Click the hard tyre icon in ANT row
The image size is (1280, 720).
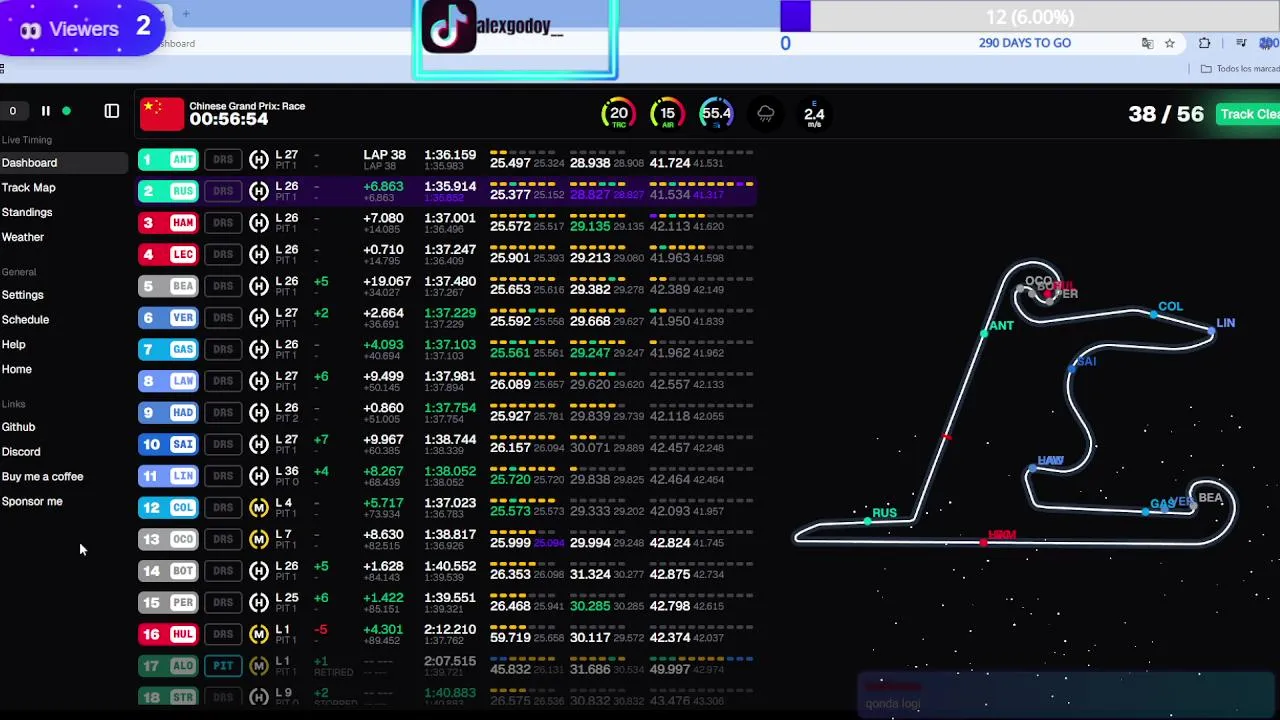tap(259, 159)
